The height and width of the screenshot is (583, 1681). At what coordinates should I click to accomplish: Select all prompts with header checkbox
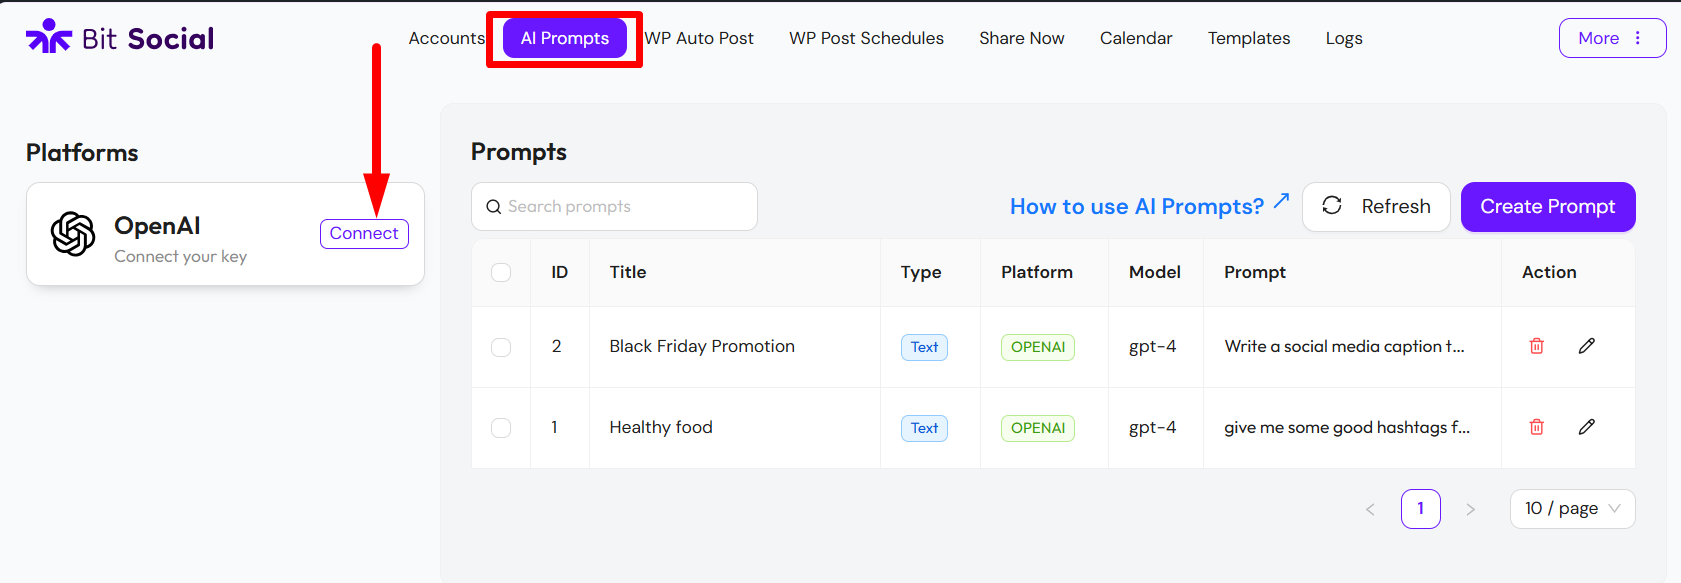501,272
